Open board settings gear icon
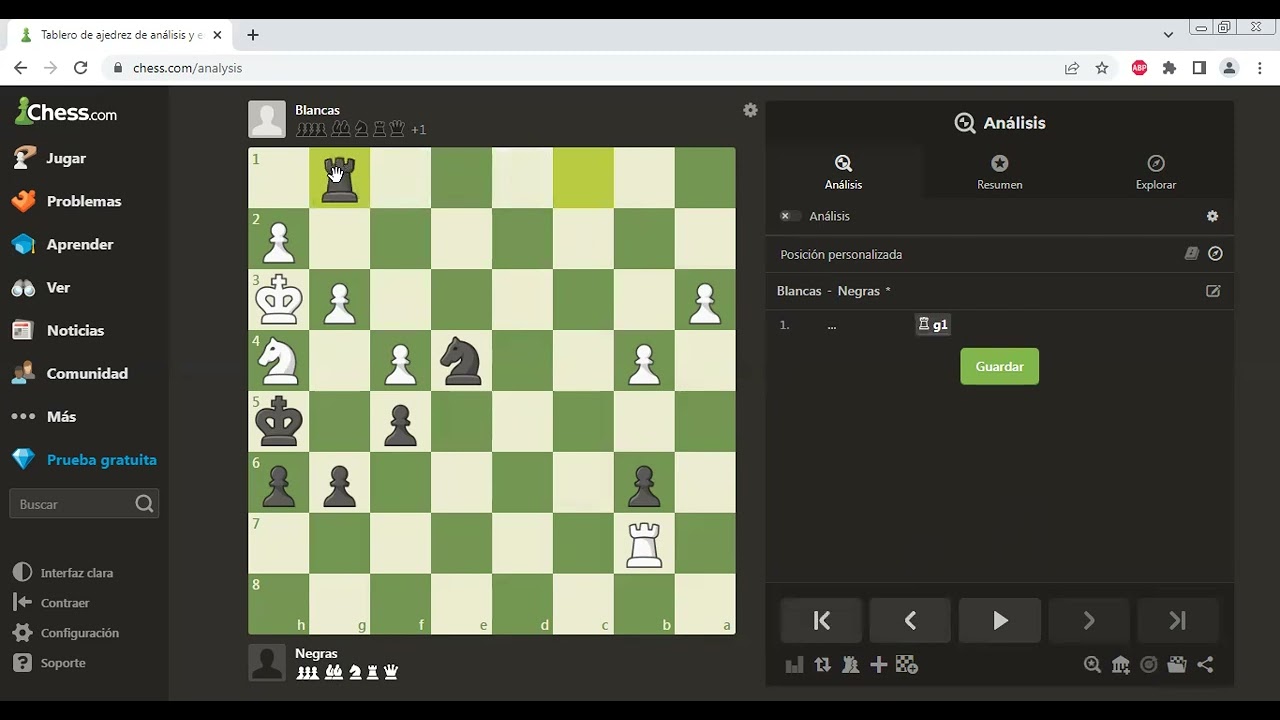 (x=750, y=110)
